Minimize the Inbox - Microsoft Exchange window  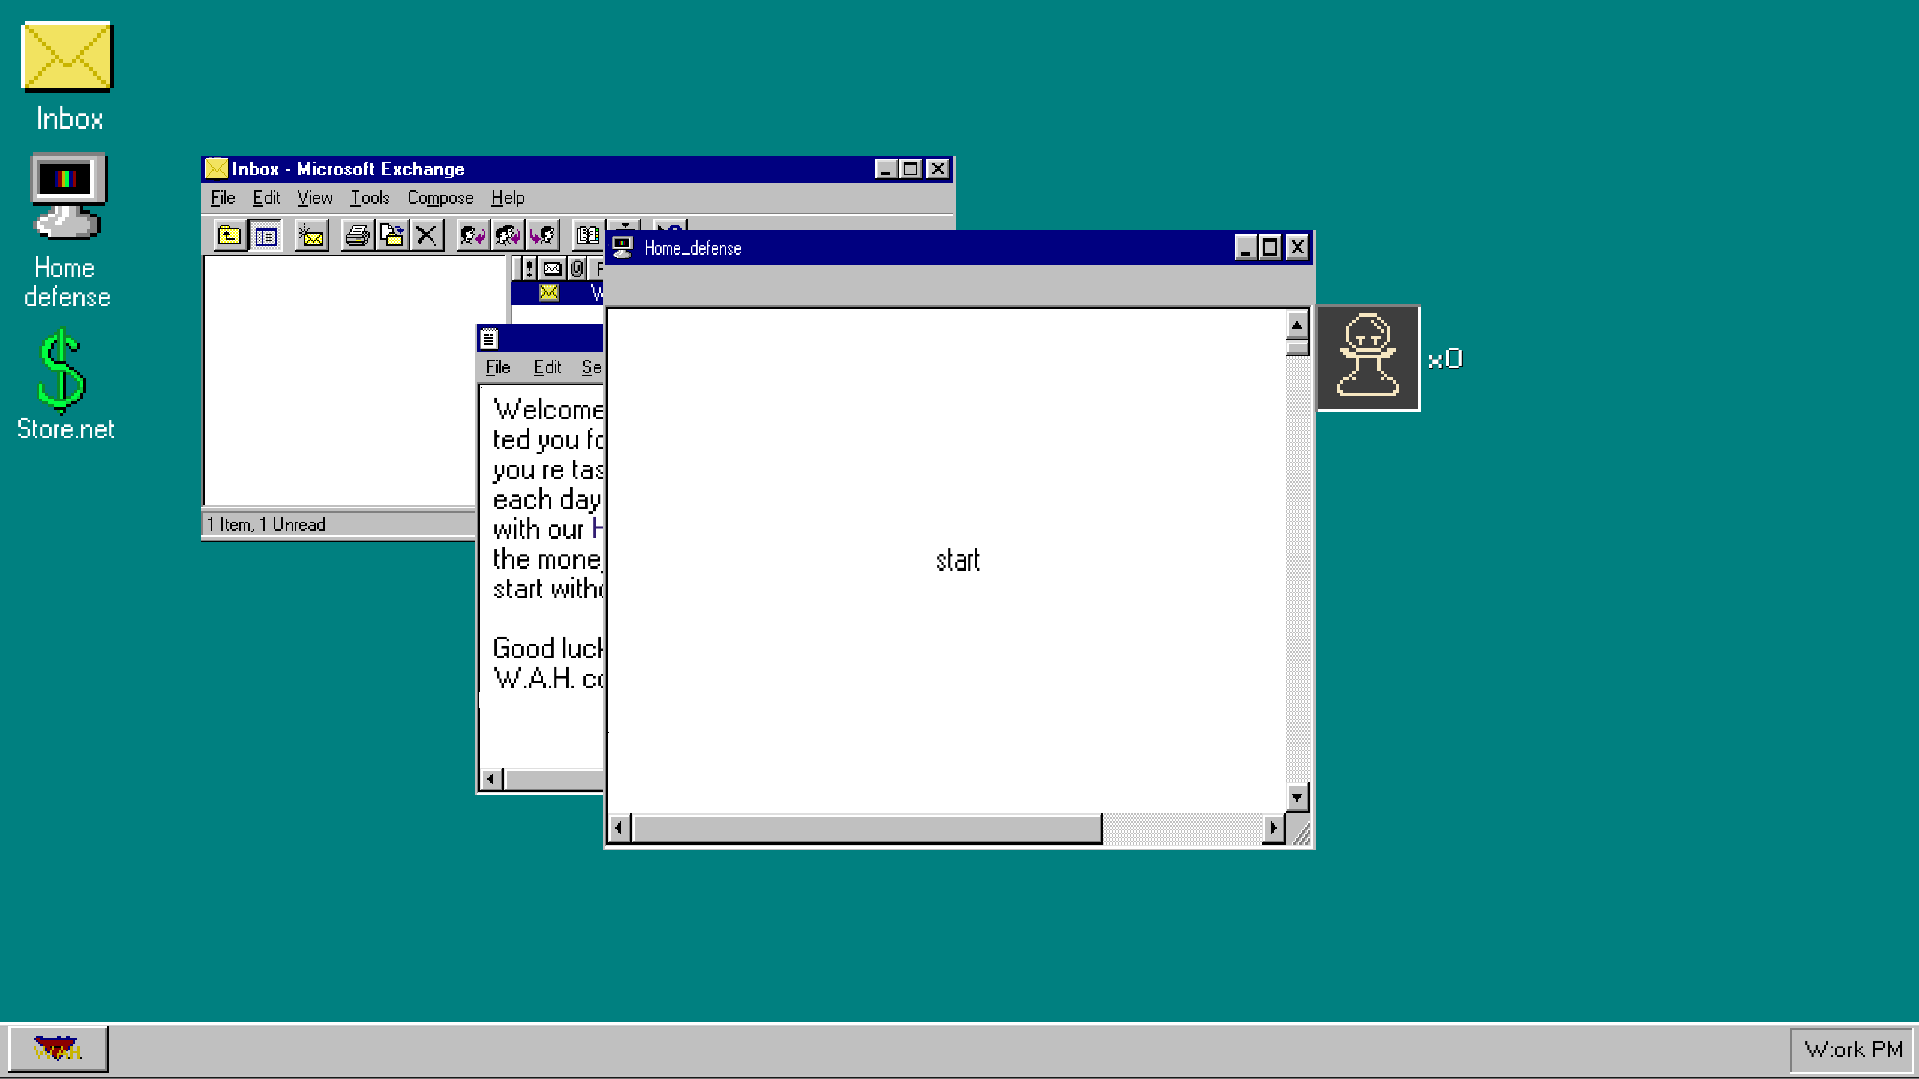coord(885,169)
